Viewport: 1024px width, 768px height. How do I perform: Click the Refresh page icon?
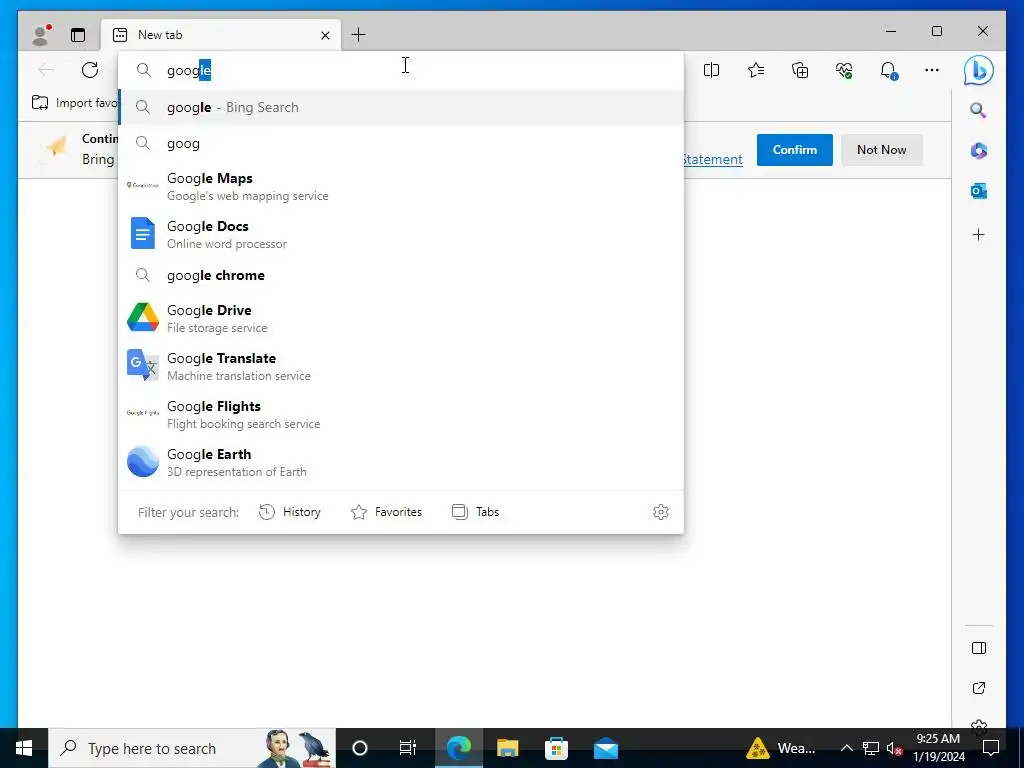(x=90, y=70)
